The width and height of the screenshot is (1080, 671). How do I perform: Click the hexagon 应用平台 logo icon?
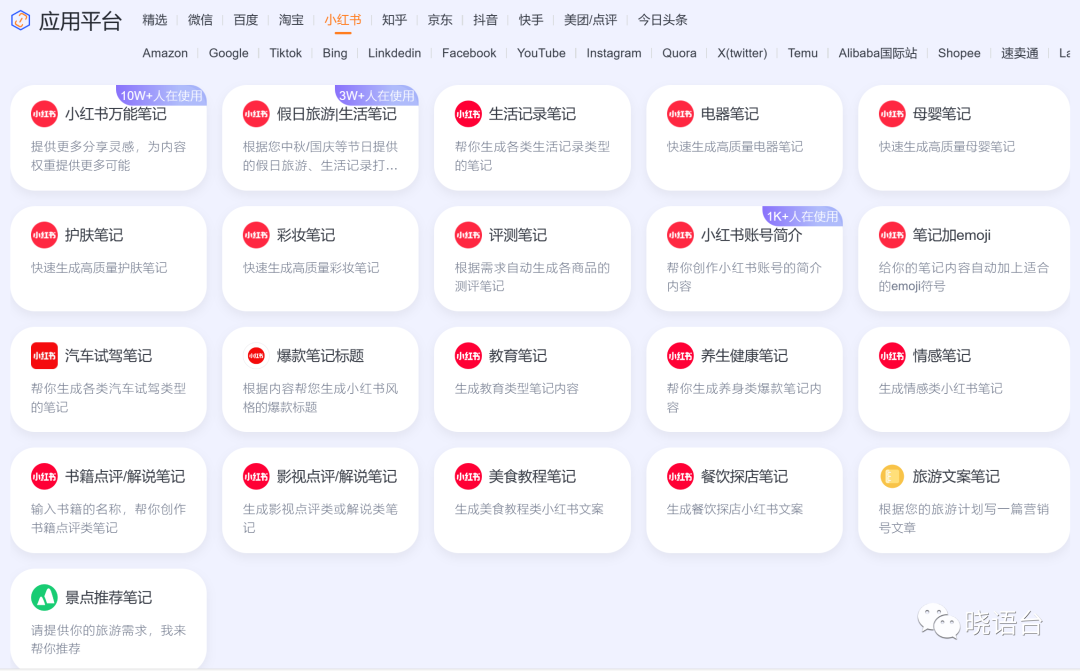20,20
